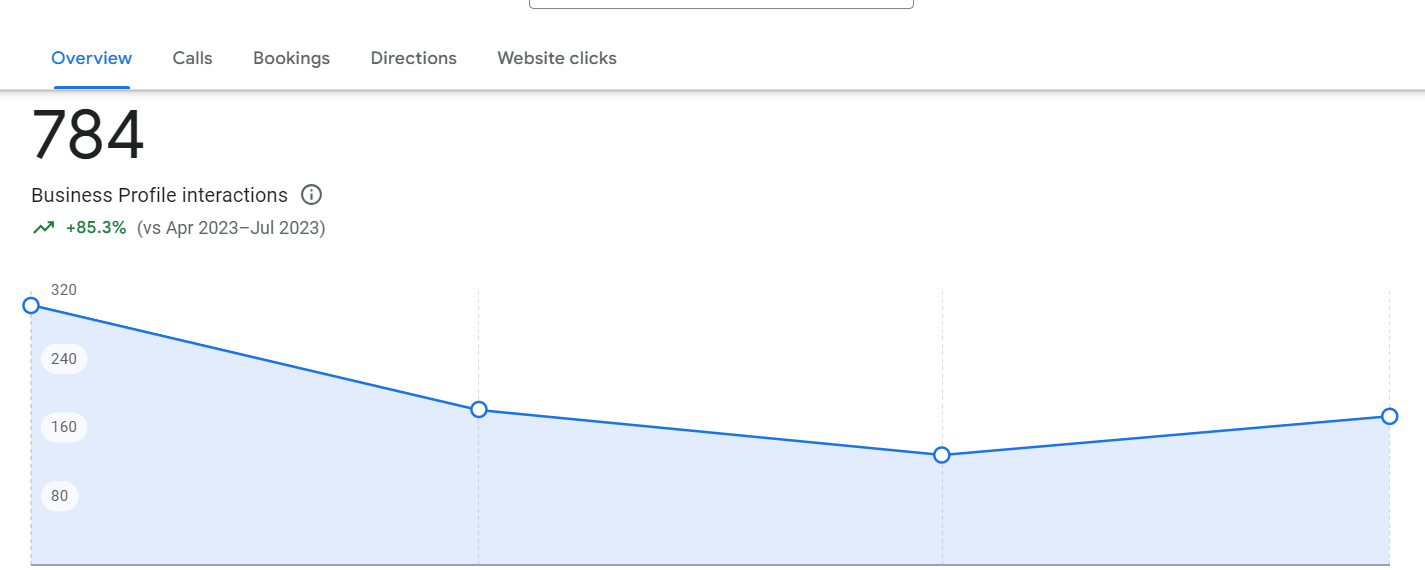Viewport: 1425px width, 570px height.
Task: Click the Business Profile interactions label
Action: tap(159, 195)
